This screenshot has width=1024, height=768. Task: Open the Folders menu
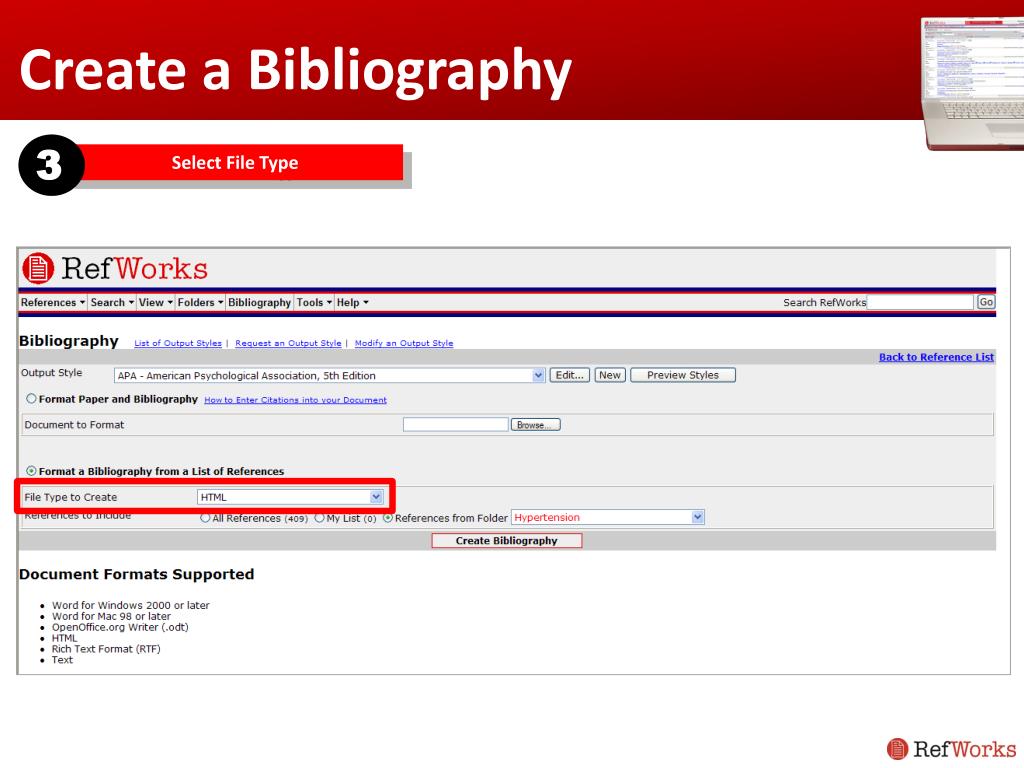[x=200, y=302]
